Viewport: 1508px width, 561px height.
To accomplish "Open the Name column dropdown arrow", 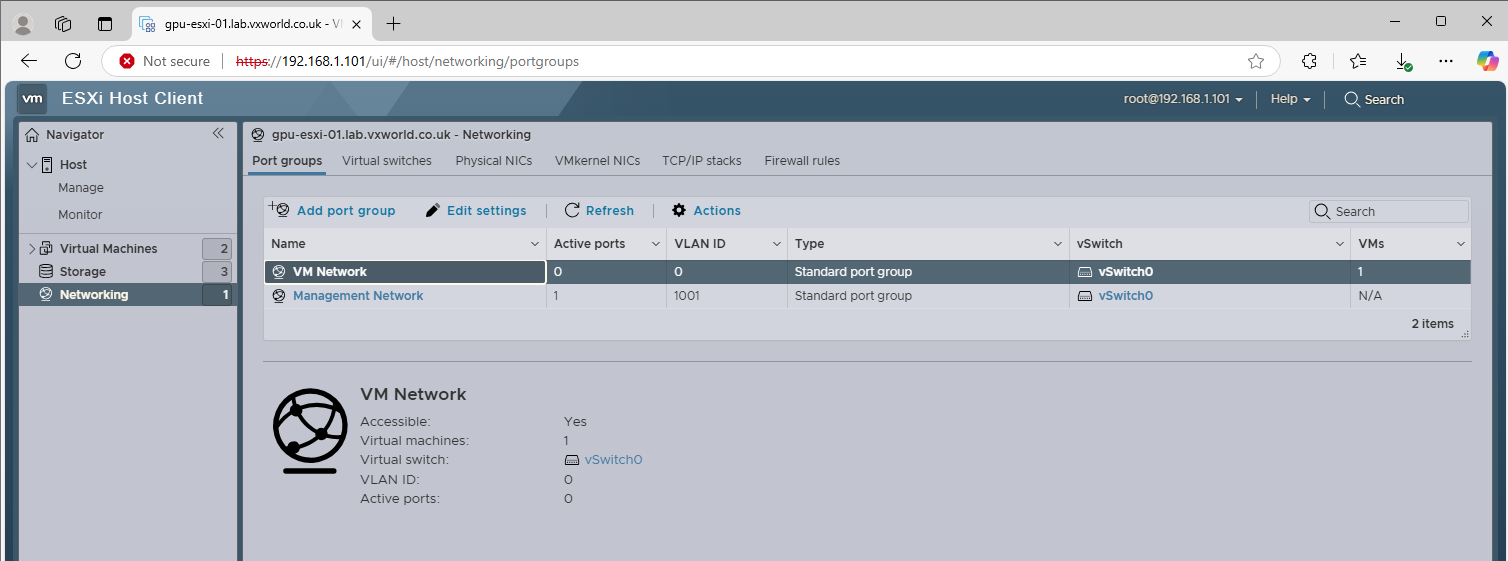I will pos(534,244).
